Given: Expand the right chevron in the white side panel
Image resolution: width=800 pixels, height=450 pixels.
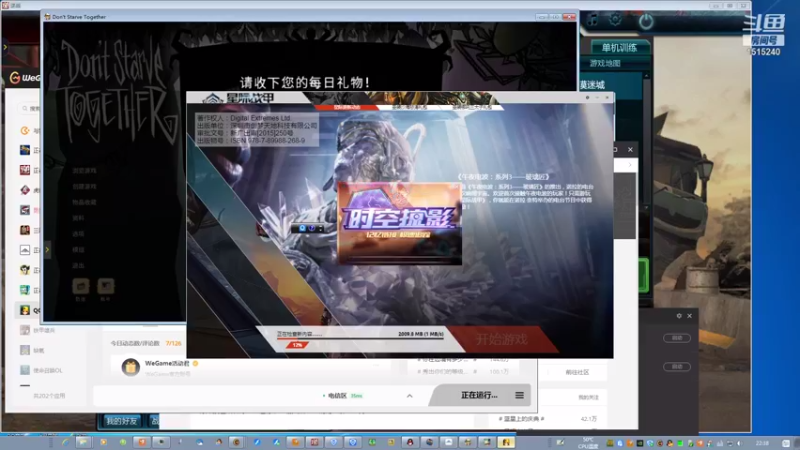Looking at the screenshot, I should coord(630,164).
